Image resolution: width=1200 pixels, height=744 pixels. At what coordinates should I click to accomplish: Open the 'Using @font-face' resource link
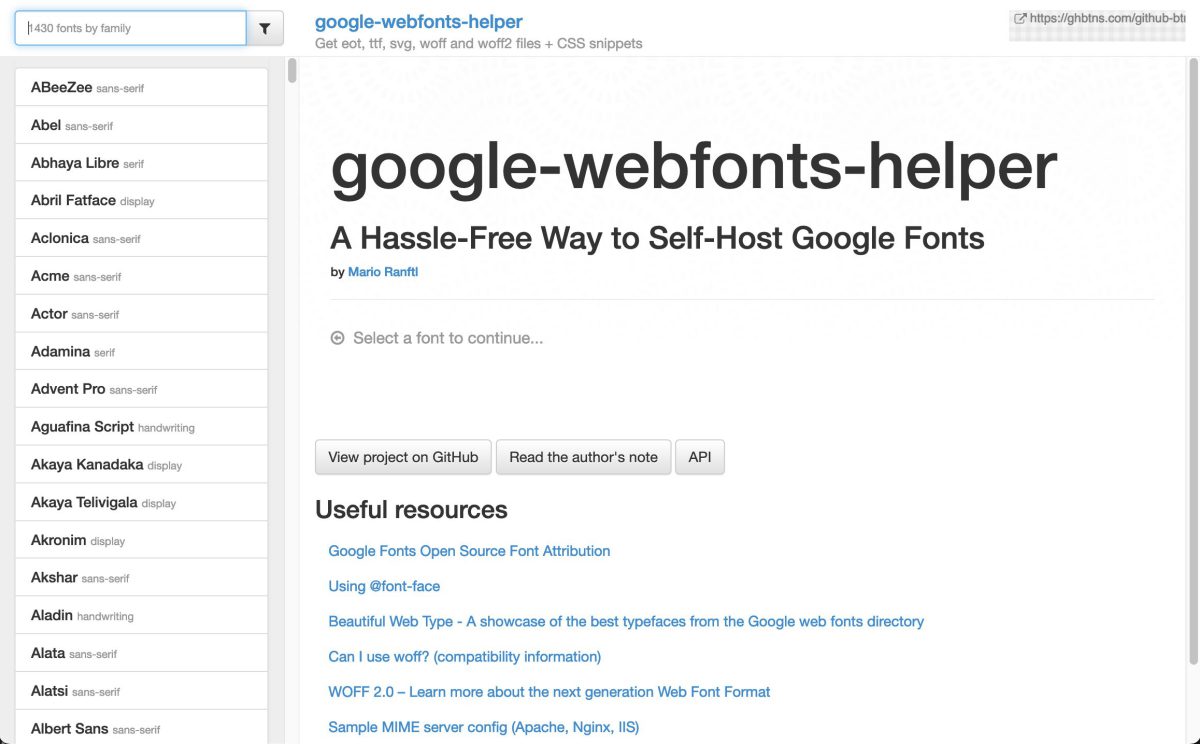[x=384, y=586]
